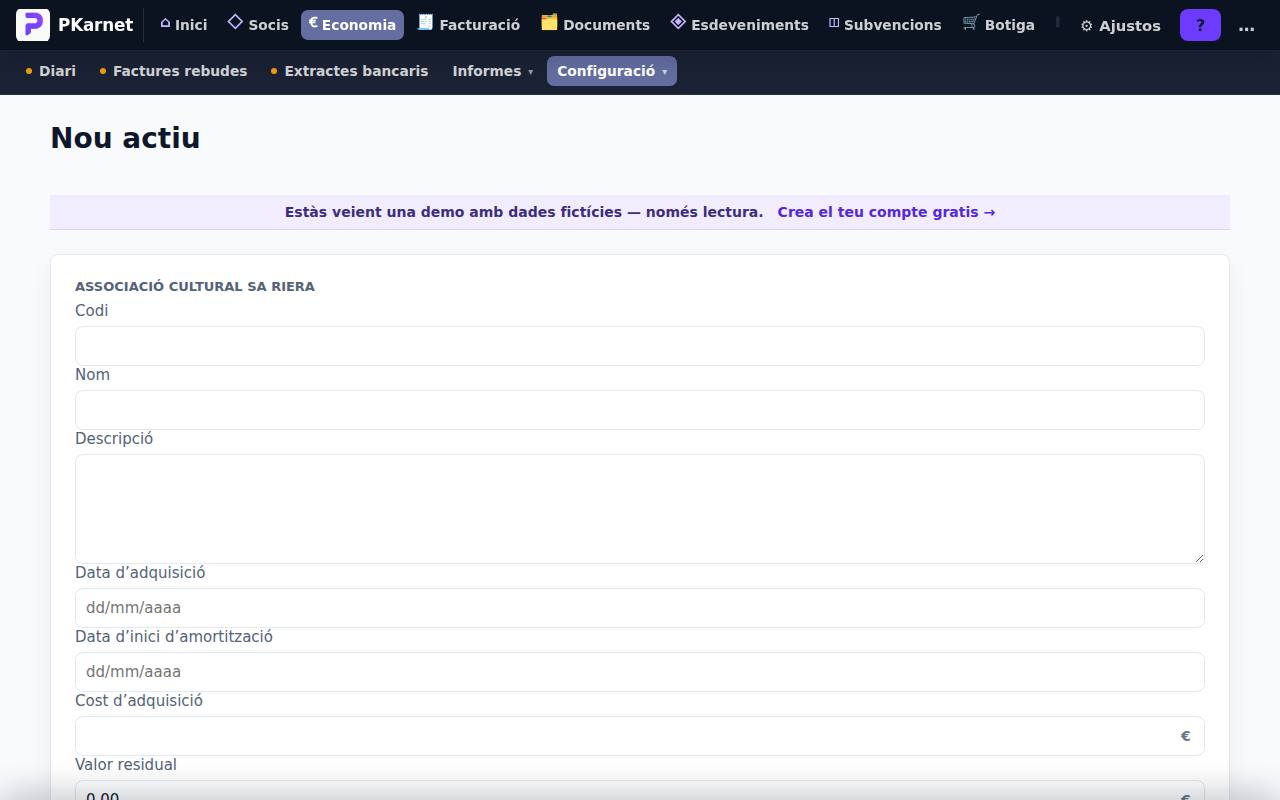This screenshot has height=800, width=1280.
Task: Open the Inici home page
Action: tap(183, 25)
